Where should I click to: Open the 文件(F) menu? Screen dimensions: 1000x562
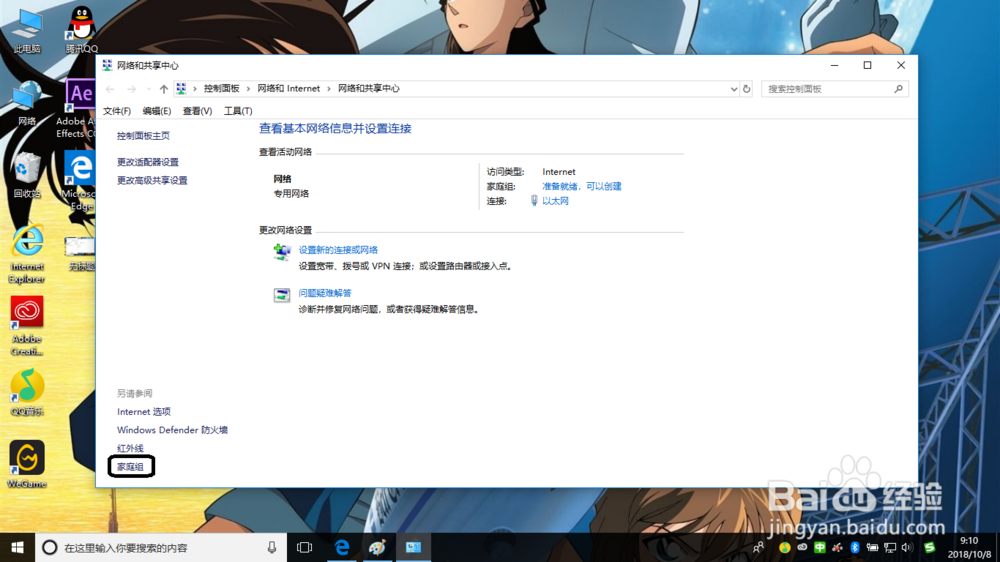click(x=117, y=111)
